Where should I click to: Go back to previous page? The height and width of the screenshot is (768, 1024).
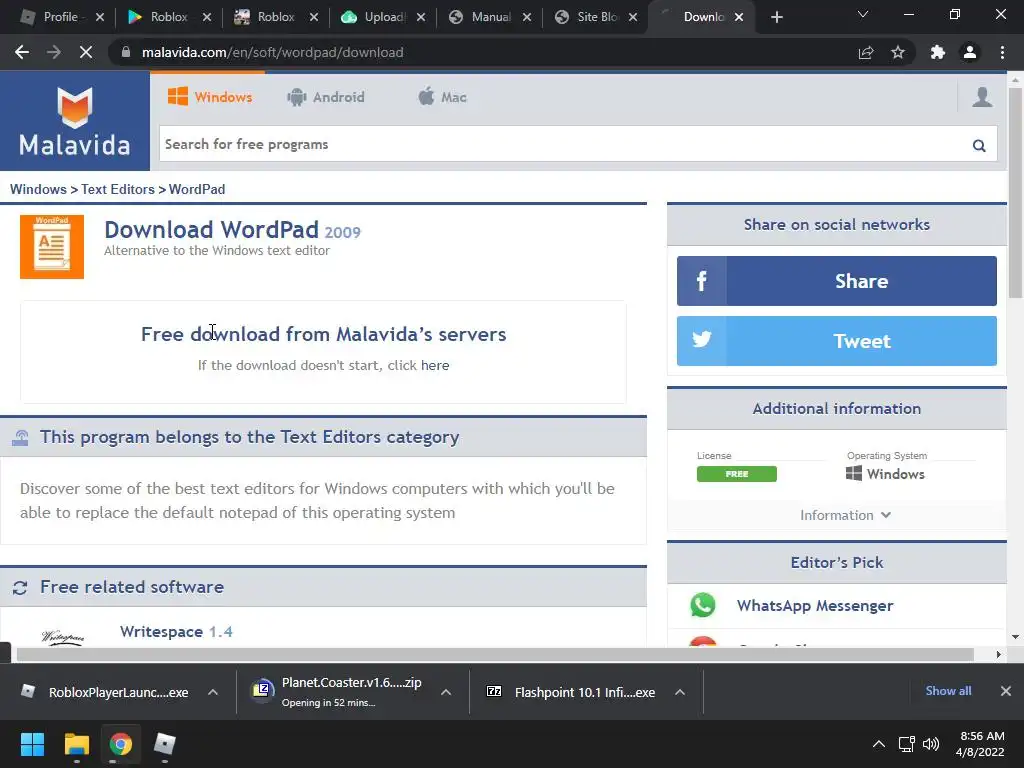22,52
